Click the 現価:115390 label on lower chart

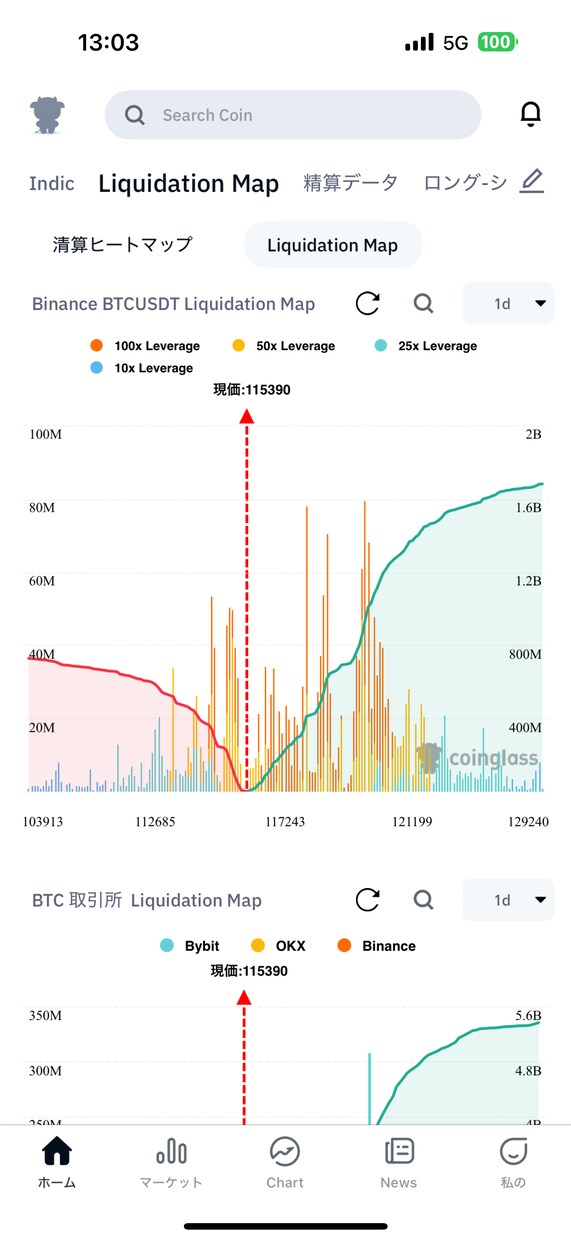[249, 971]
